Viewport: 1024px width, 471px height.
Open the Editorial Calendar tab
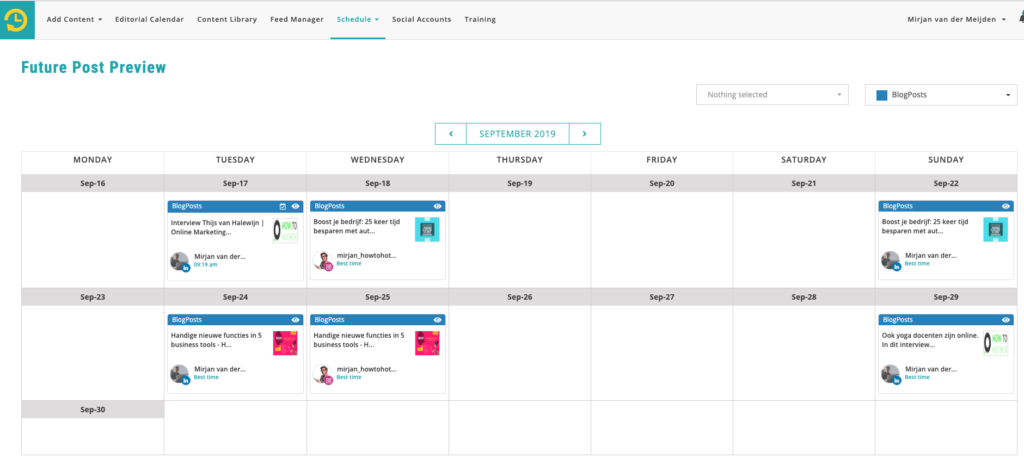coord(149,19)
